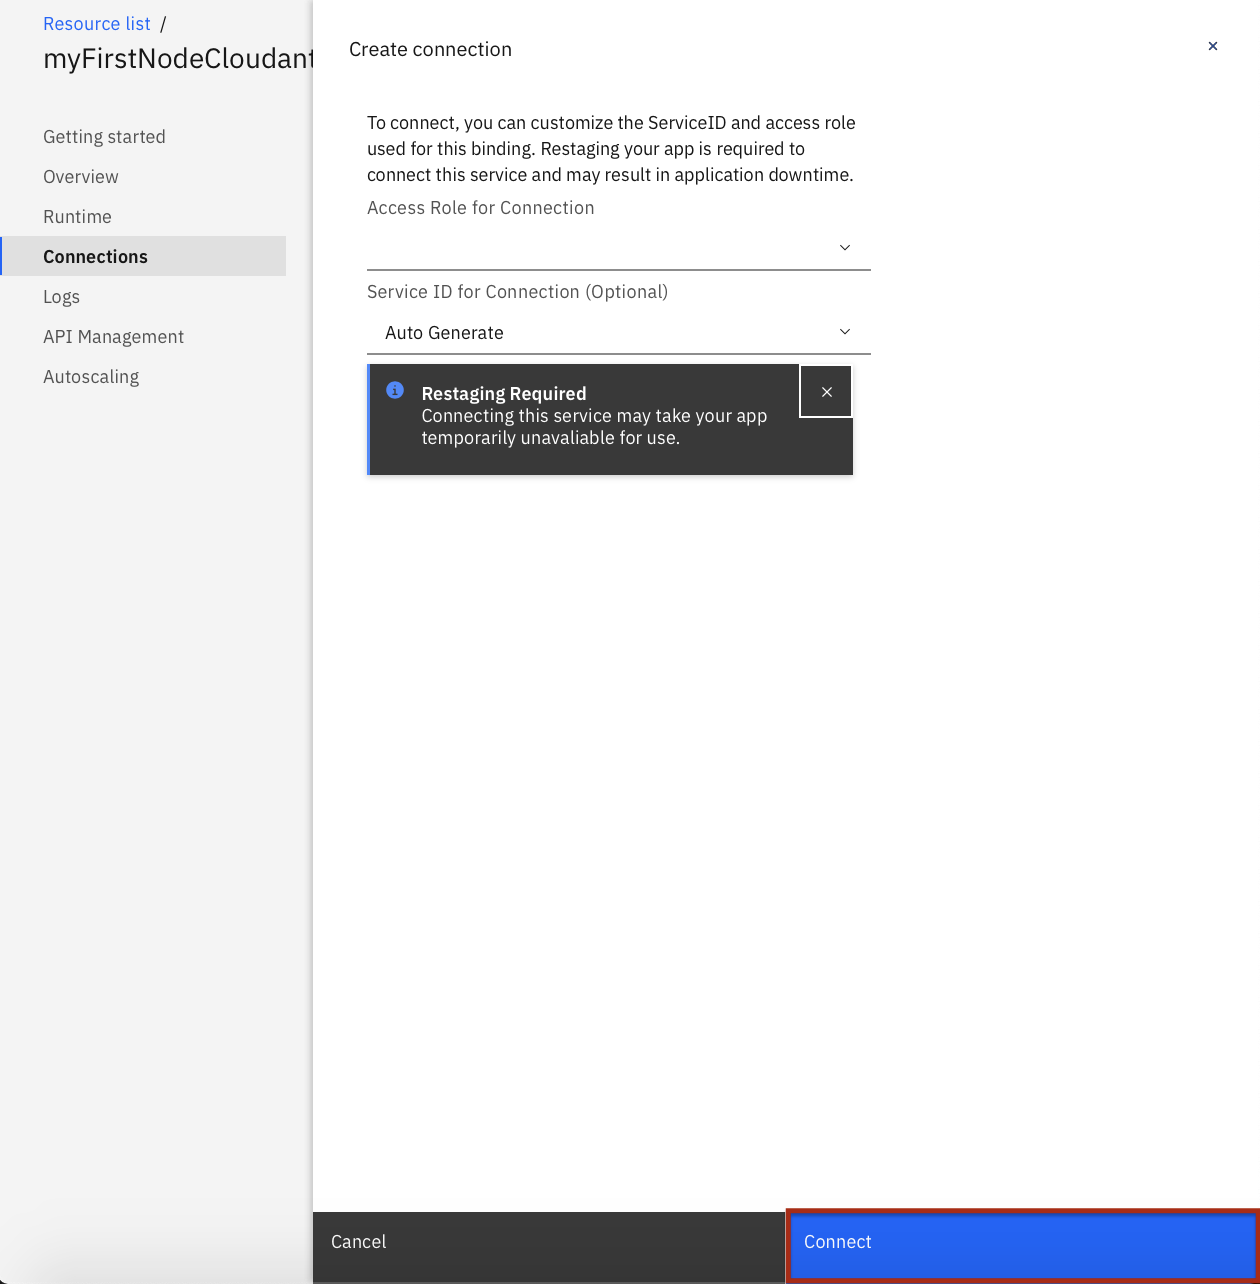The image size is (1260, 1284).
Task: Open Access Role for Connection dropdown
Action: coord(619,247)
